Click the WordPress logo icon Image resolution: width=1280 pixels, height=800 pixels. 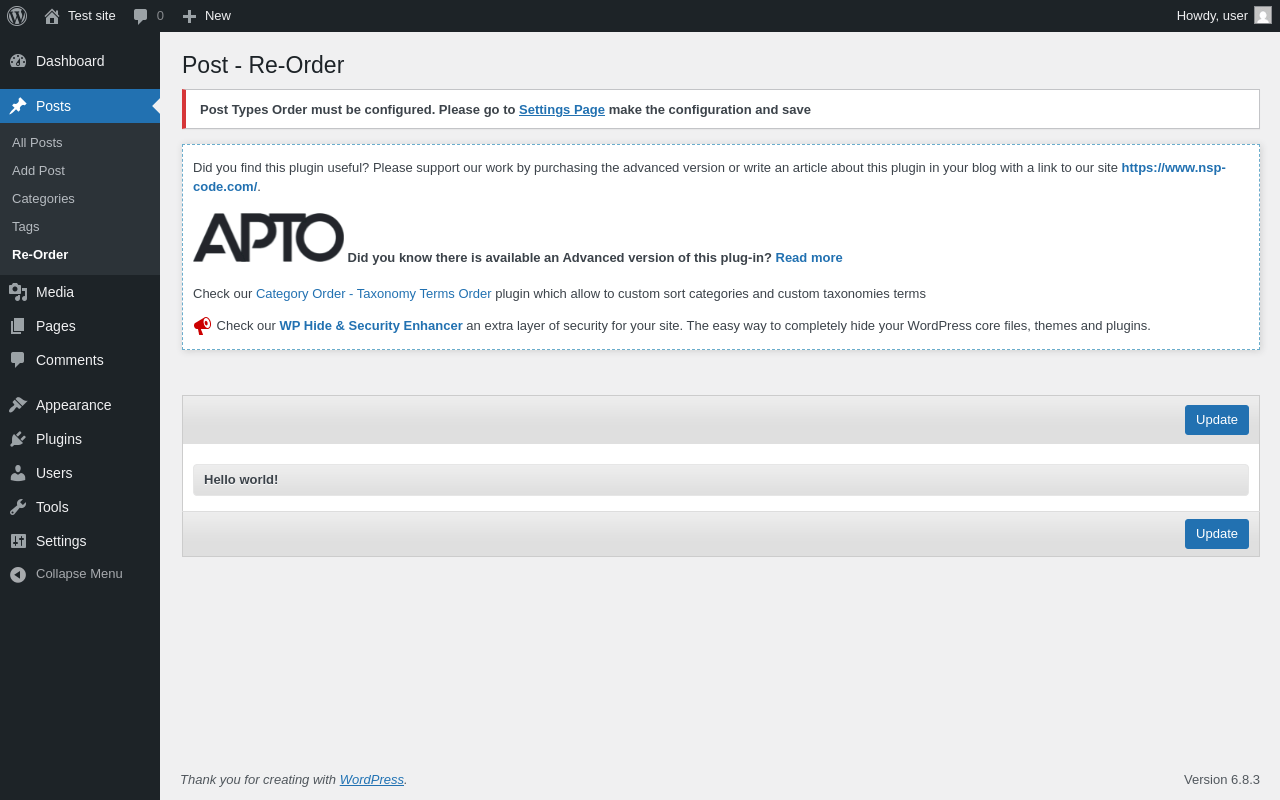pos(17,16)
